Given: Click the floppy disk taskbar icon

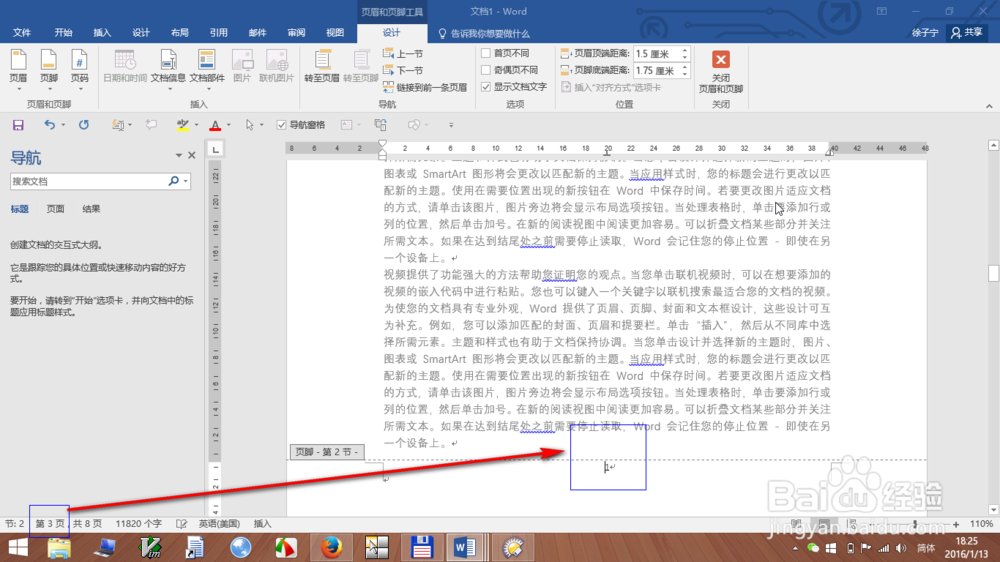Looking at the screenshot, I should (x=422, y=547).
